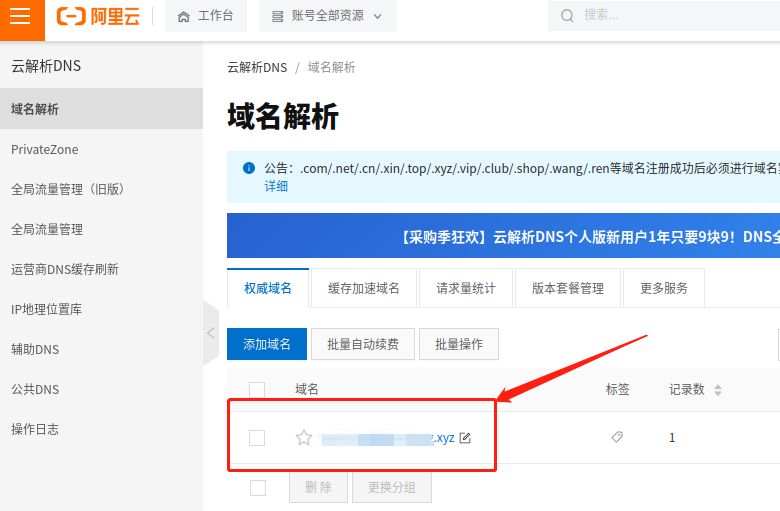Viewport: 780px width, 511px height.
Task: Open the 更多服务 tab
Action: tap(664, 288)
